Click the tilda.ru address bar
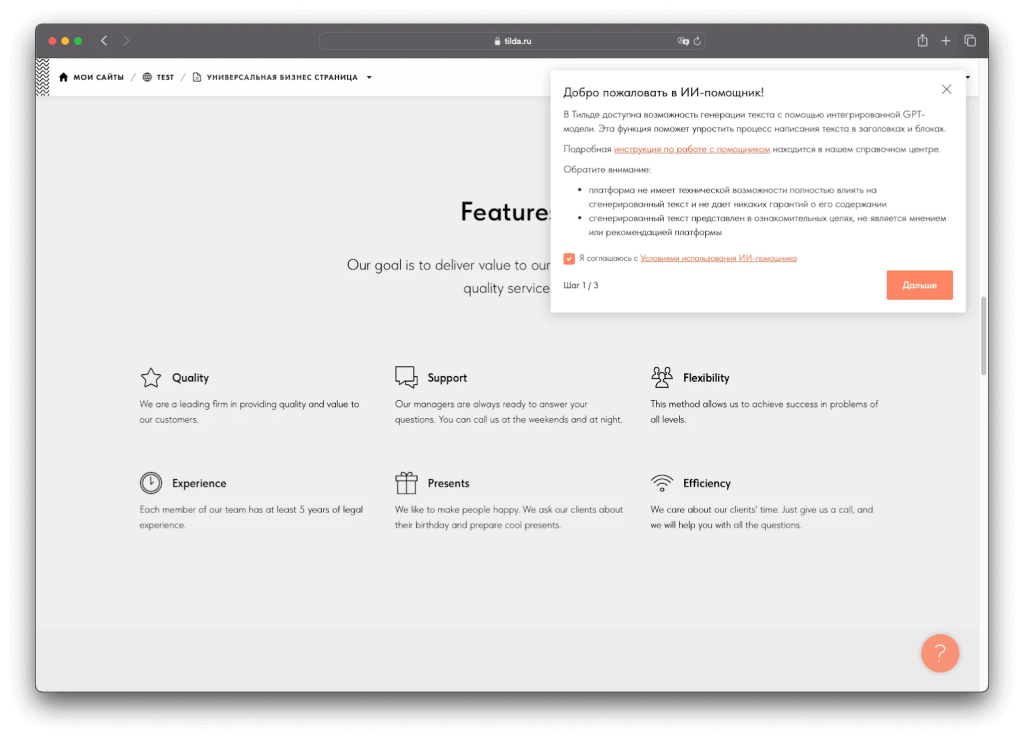Screen dimensions: 1024x739 point(512,41)
